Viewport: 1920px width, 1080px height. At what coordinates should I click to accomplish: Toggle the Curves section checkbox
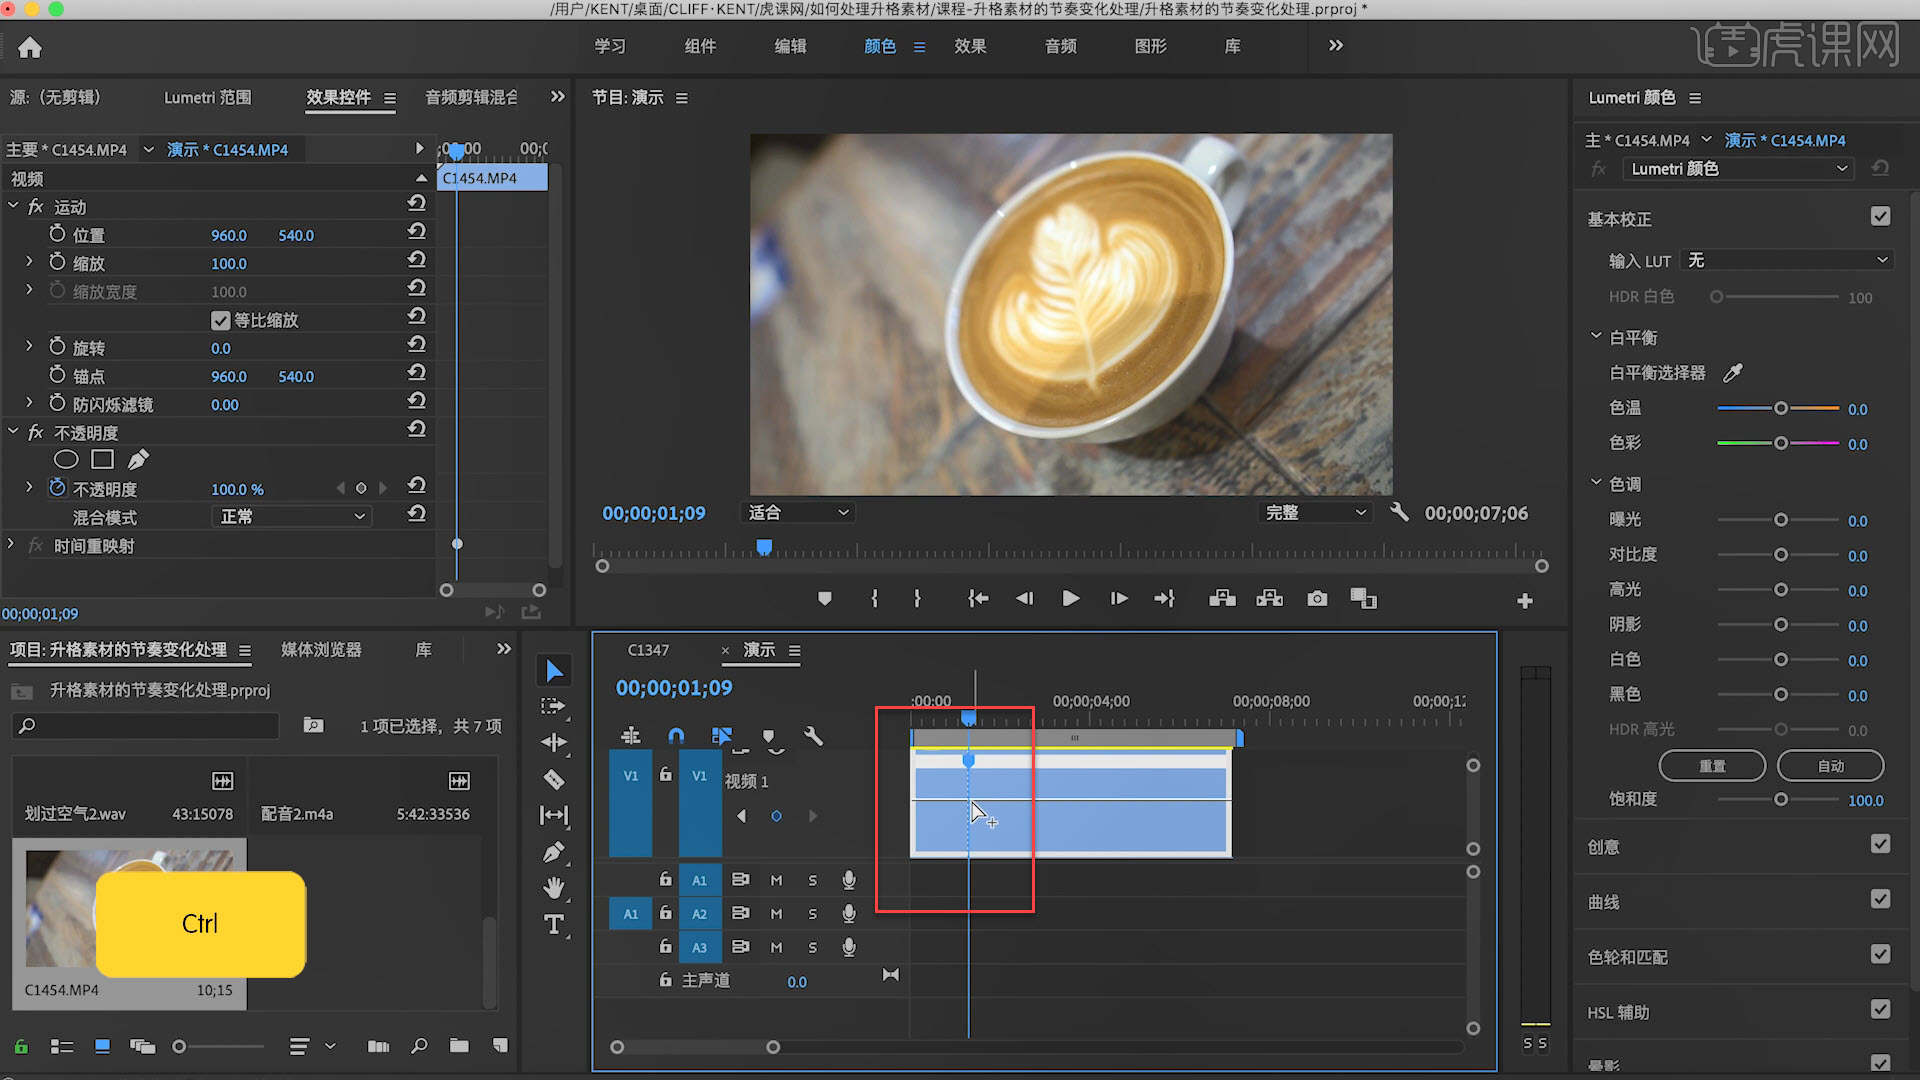coord(1880,899)
